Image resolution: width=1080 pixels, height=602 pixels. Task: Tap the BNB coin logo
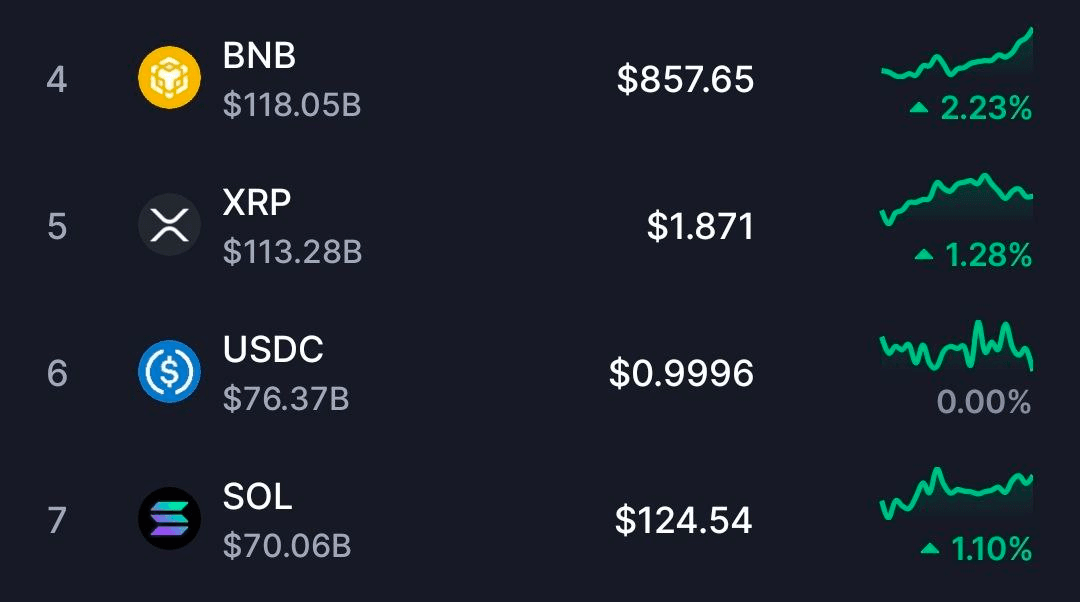(169, 79)
